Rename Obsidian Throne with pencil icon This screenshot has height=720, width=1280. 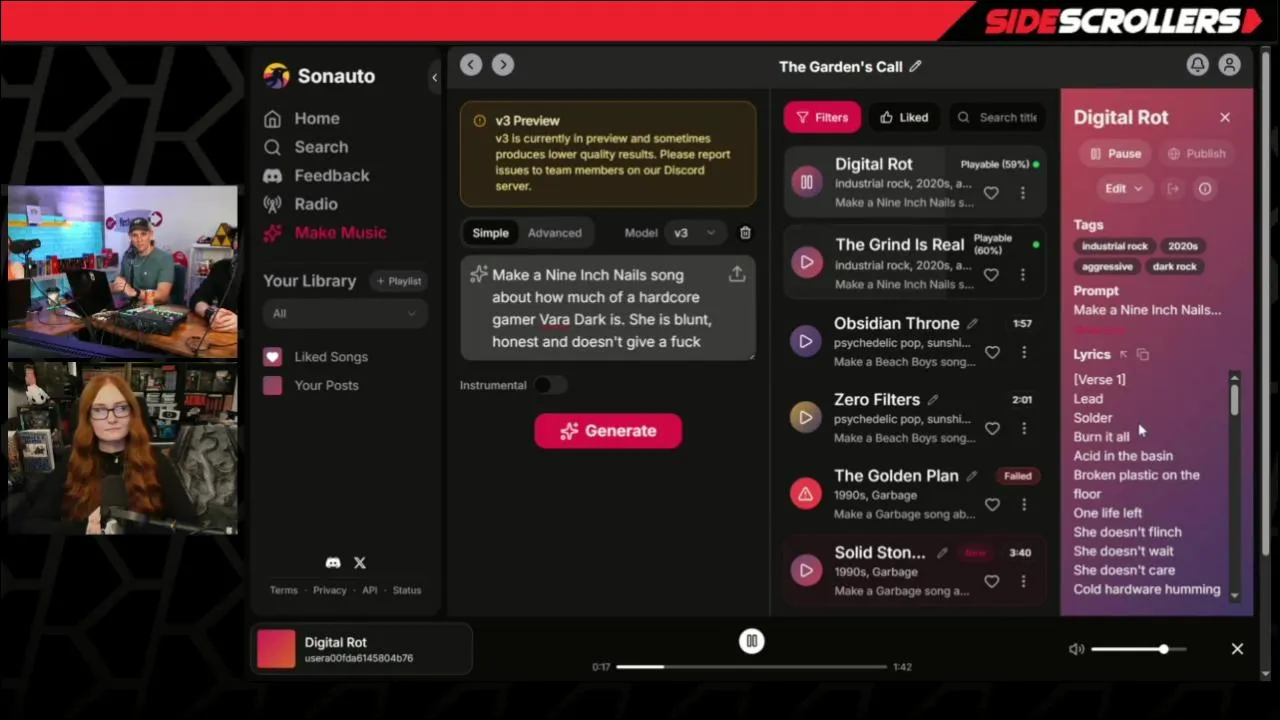point(972,324)
